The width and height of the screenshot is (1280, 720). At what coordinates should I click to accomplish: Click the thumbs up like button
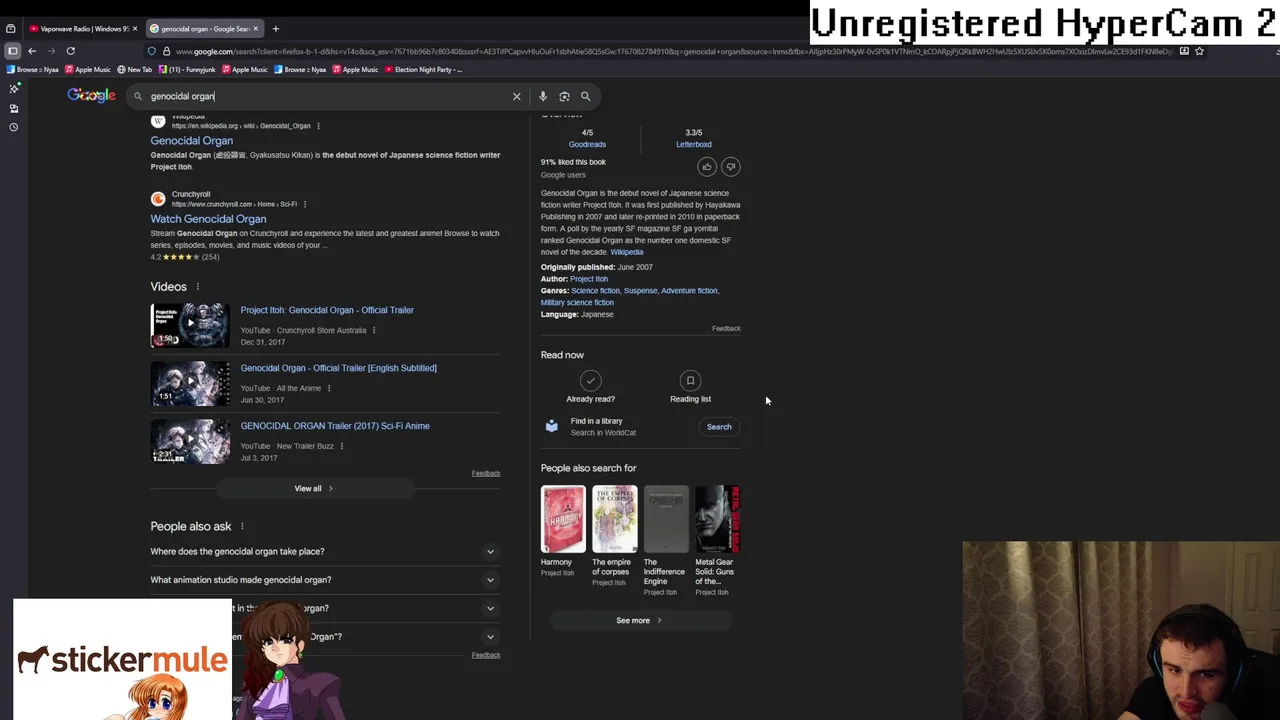click(x=707, y=167)
